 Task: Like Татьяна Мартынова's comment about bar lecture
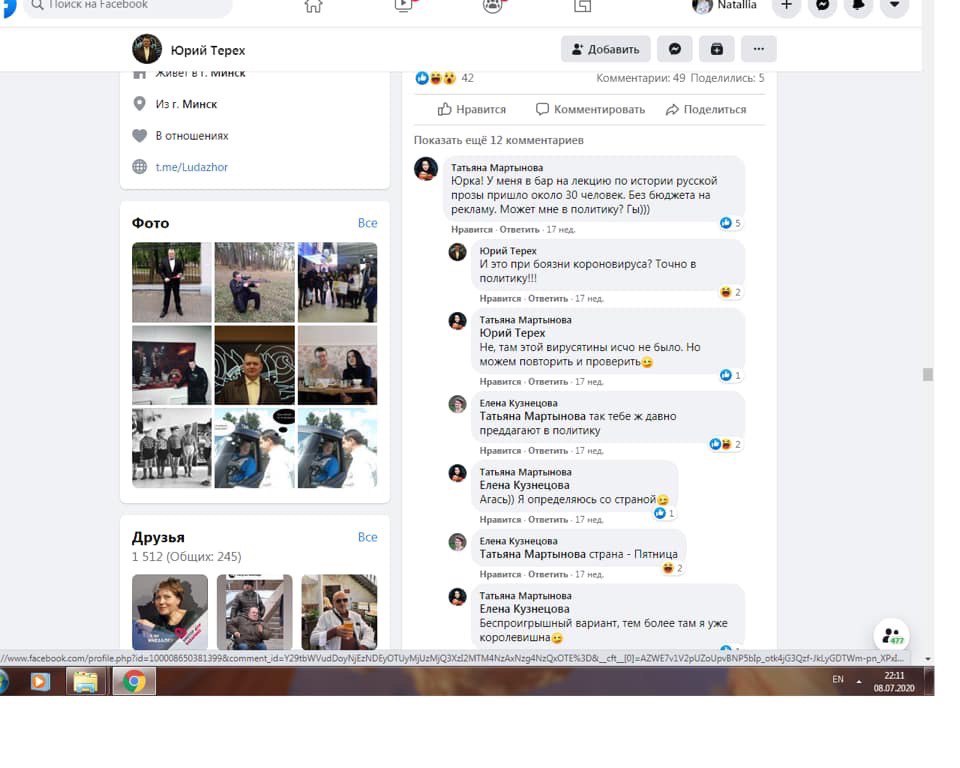(471, 230)
